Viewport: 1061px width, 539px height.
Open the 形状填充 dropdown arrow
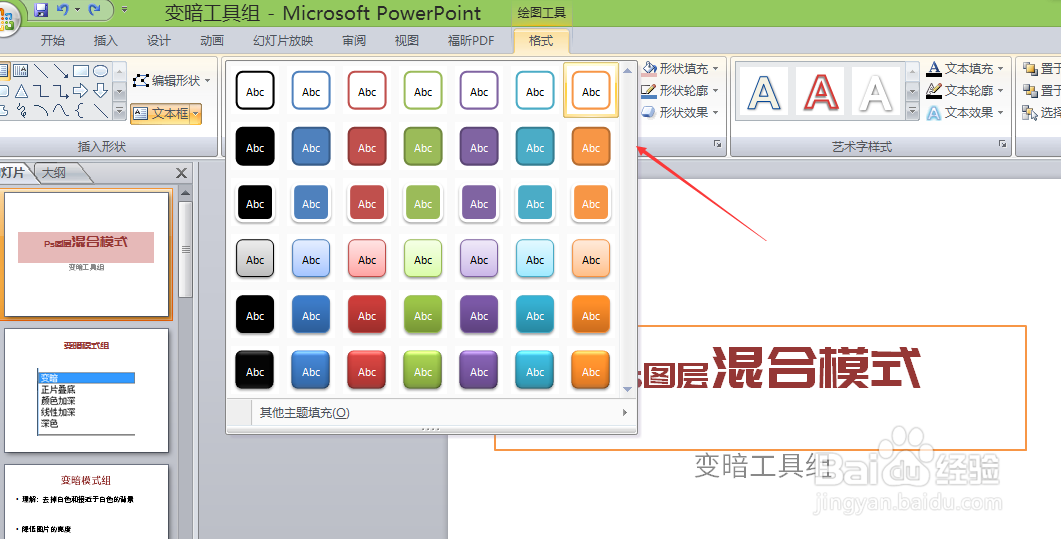tap(715, 68)
